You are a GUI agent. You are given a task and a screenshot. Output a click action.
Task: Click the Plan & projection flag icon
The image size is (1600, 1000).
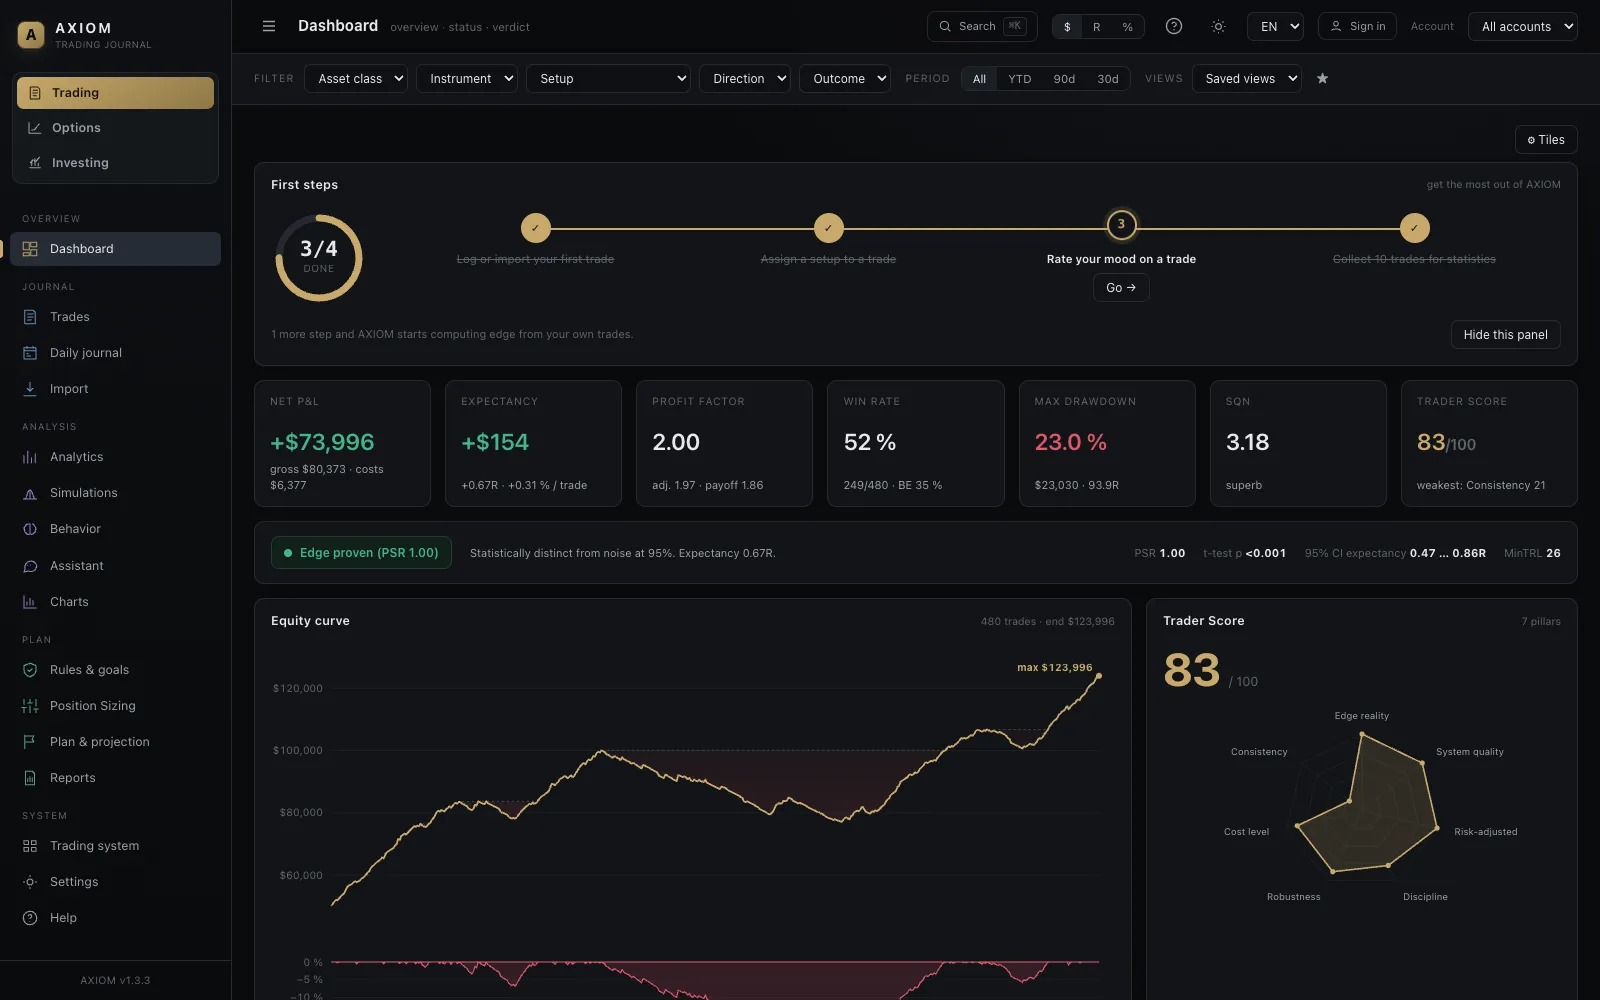tap(30, 742)
